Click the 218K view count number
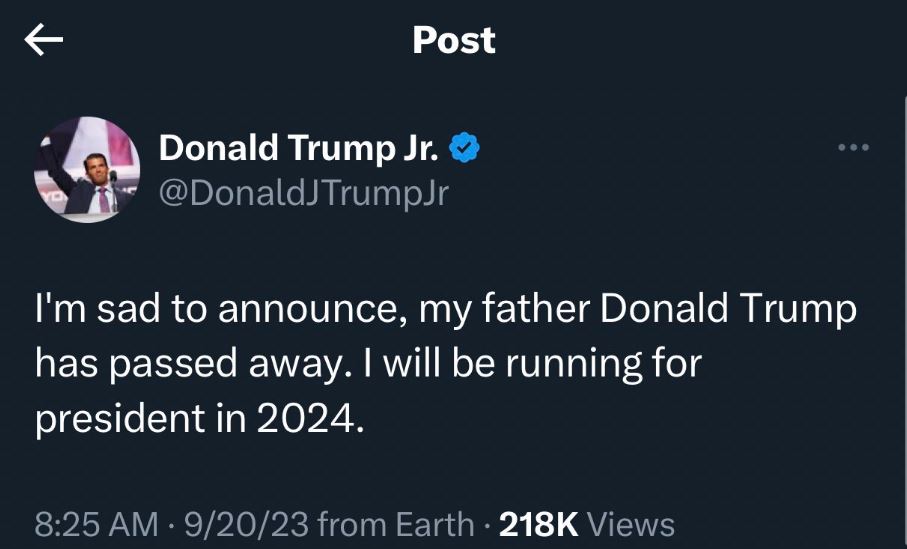The image size is (907, 549). [538, 524]
